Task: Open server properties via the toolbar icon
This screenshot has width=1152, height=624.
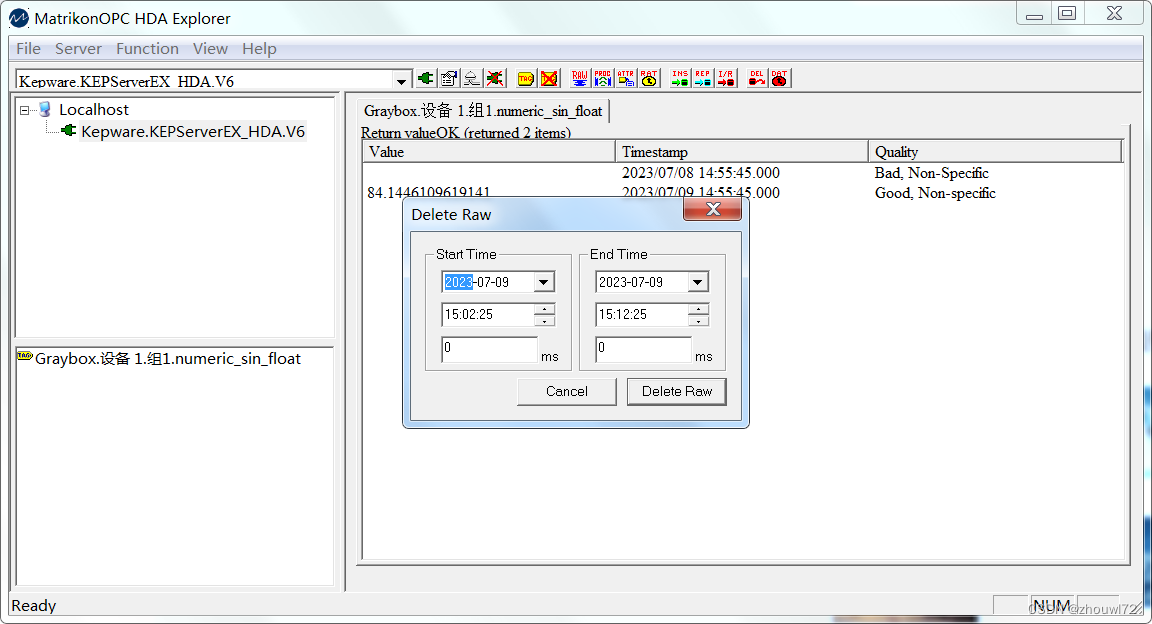Action: [x=448, y=77]
